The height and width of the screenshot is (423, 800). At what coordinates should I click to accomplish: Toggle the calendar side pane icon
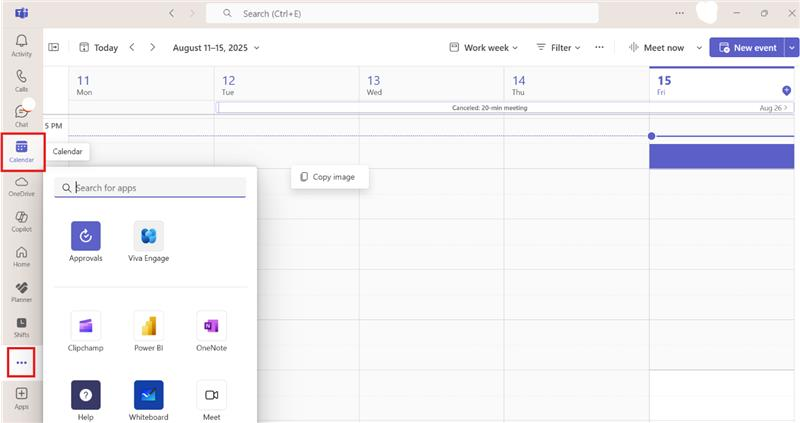click(54, 47)
